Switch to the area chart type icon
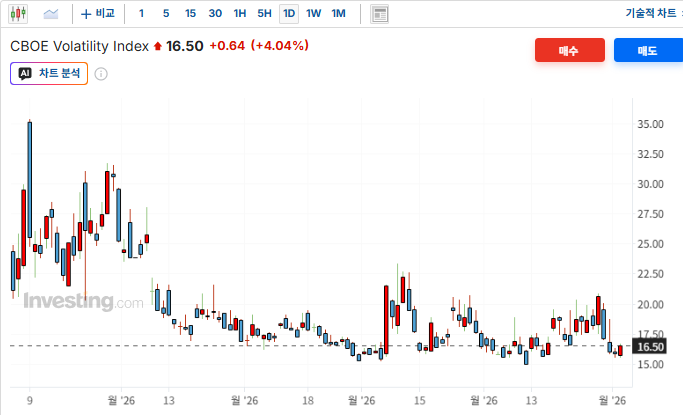Screen dimensions: 683x415 click(51, 14)
